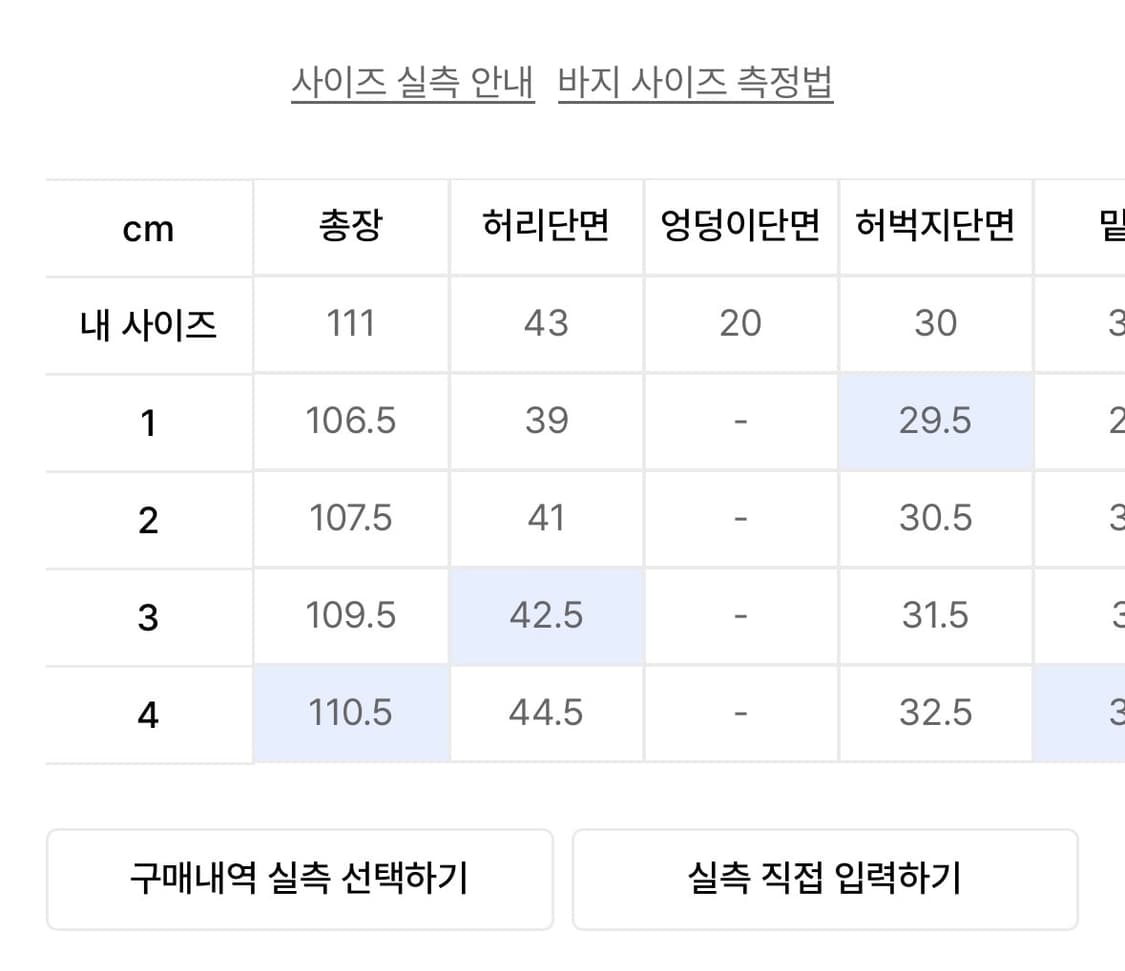Select the 허벅지단면 column header
Image resolution: width=1125 pixels, height=971 pixels.
pyautogui.click(x=935, y=228)
